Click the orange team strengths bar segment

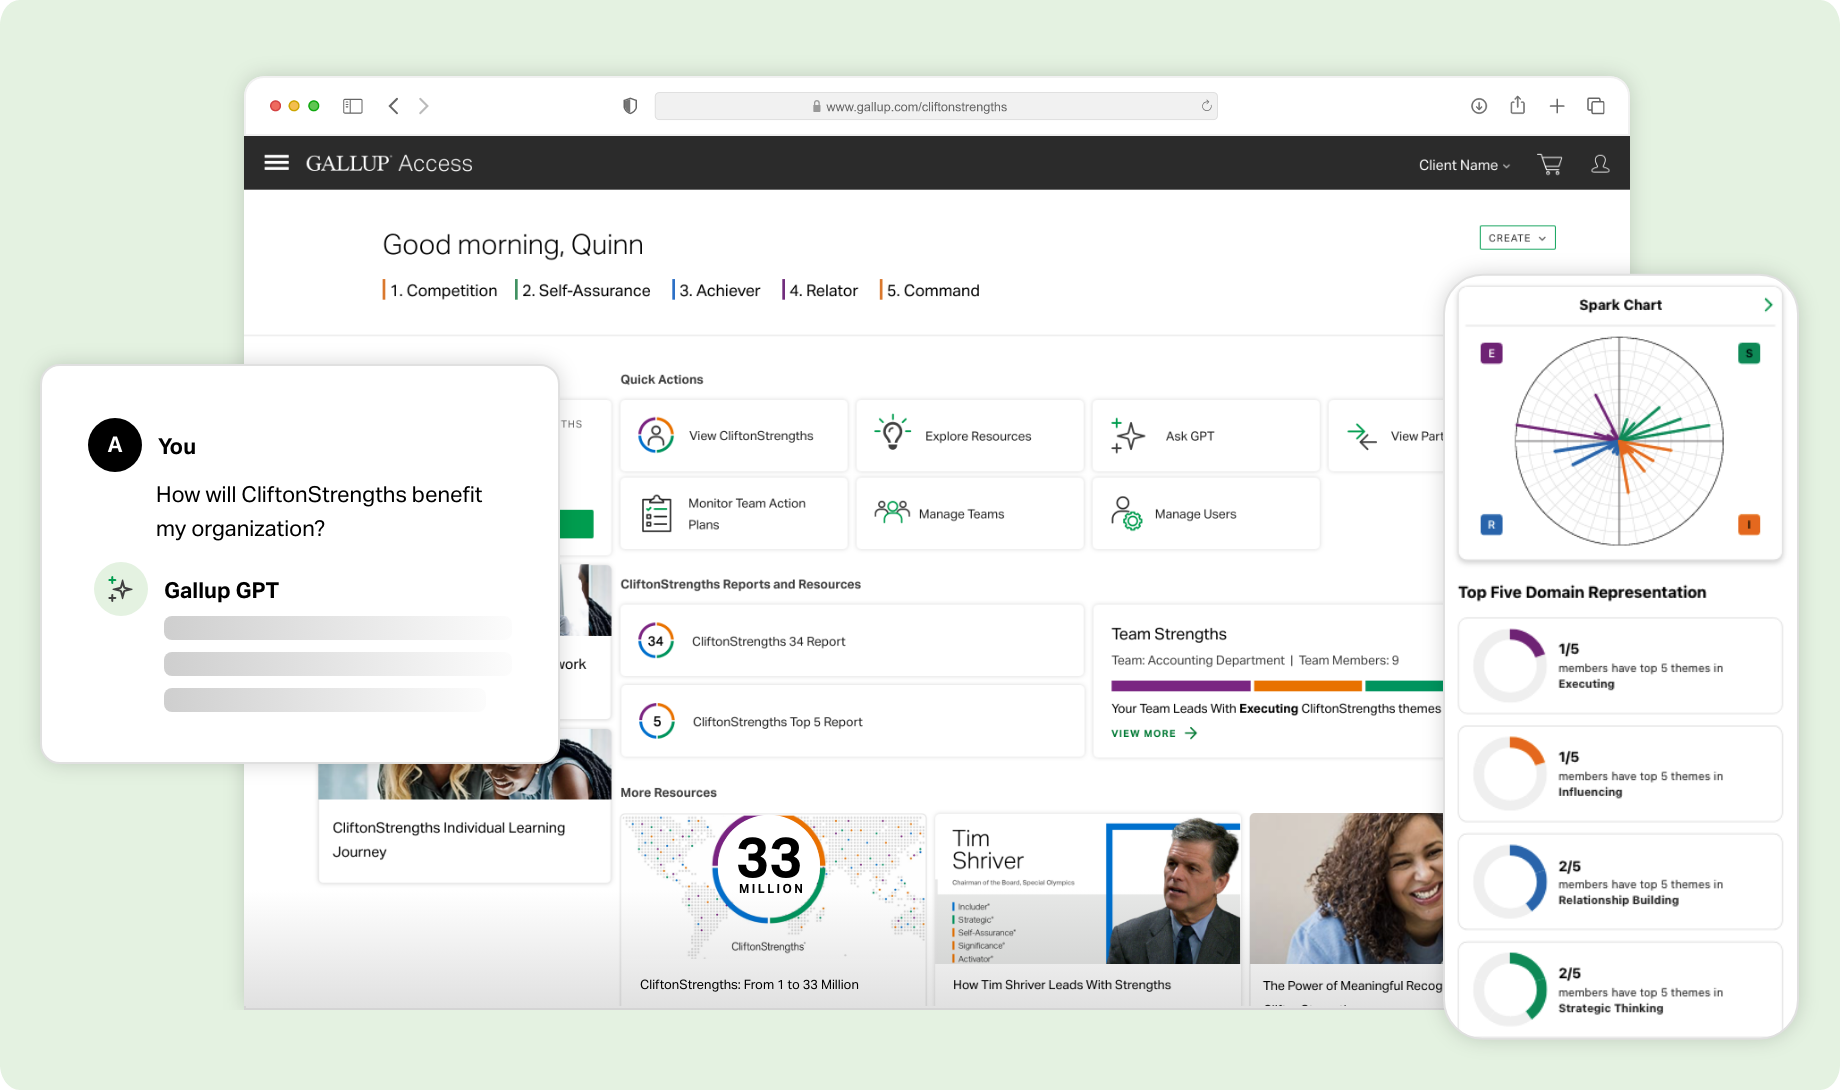[1308, 686]
